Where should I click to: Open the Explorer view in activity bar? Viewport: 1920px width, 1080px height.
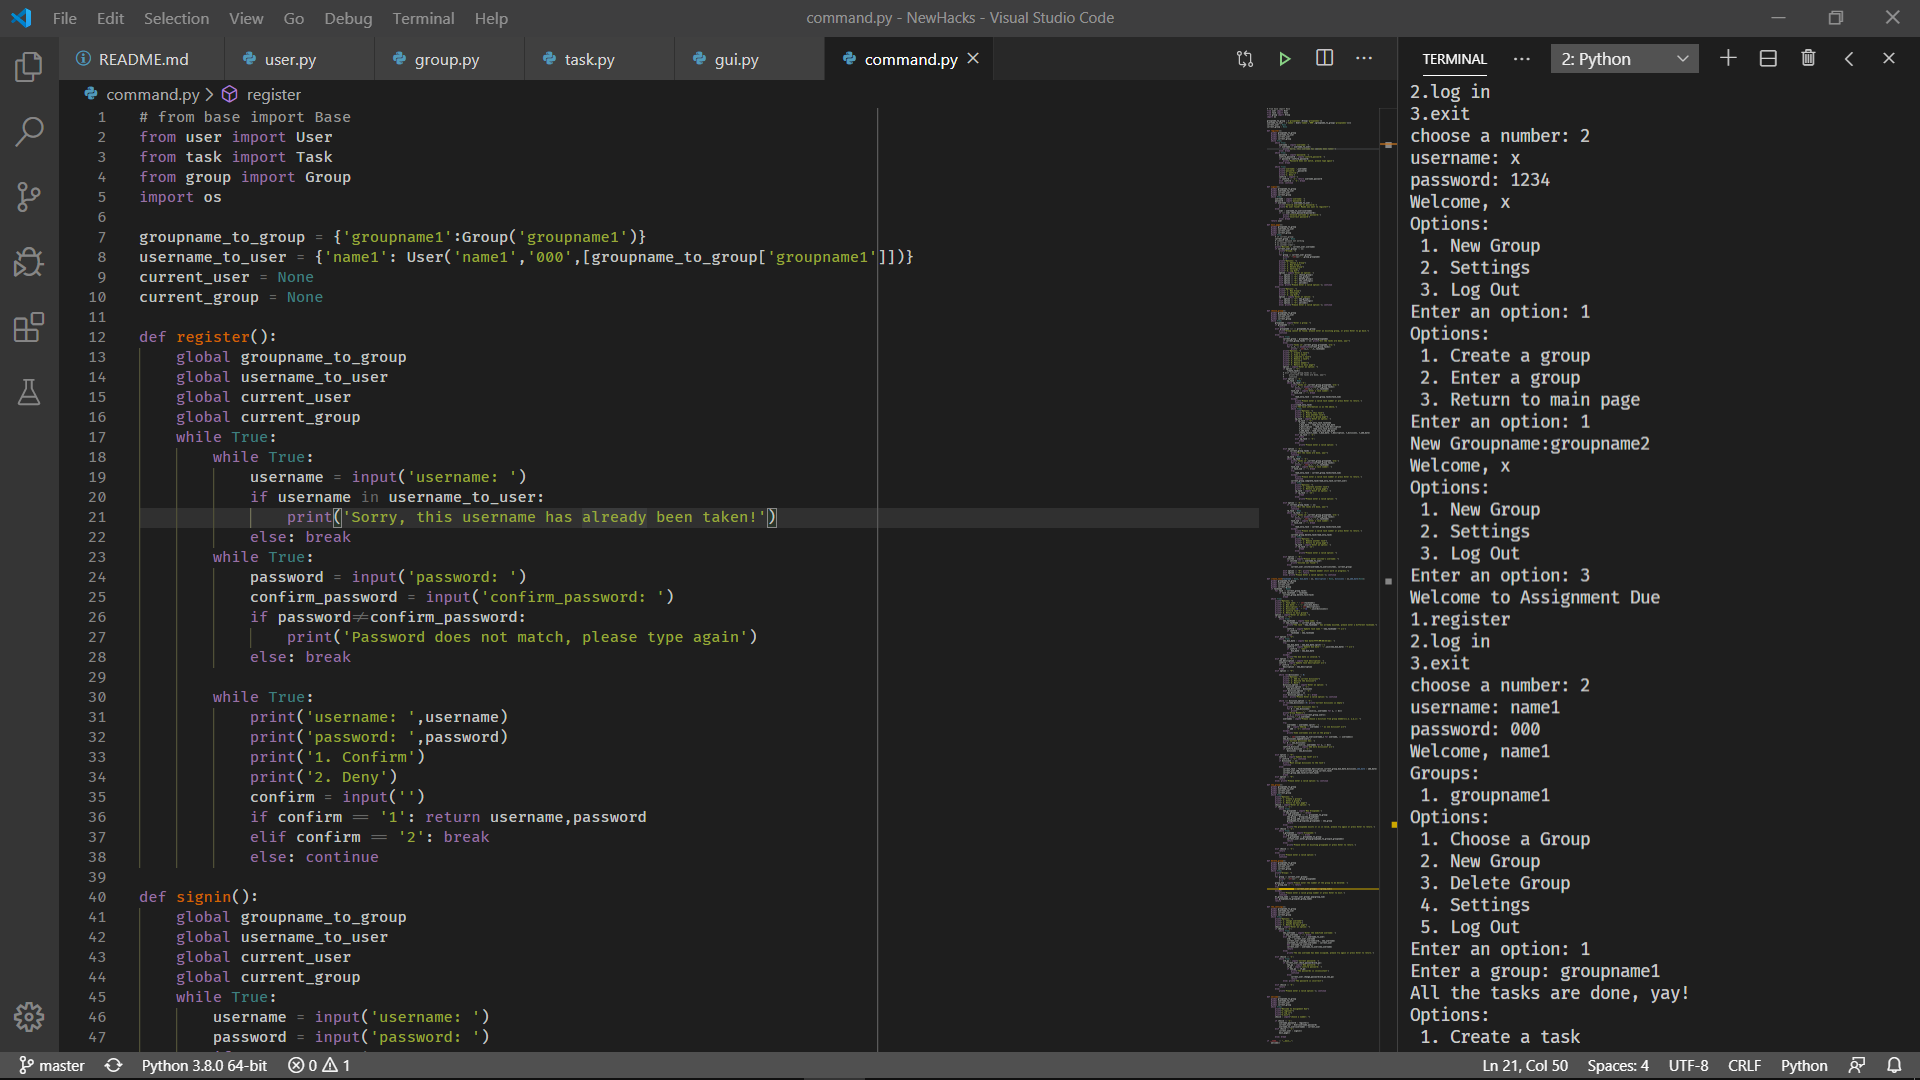pyautogui.click(x=29, y=67)
